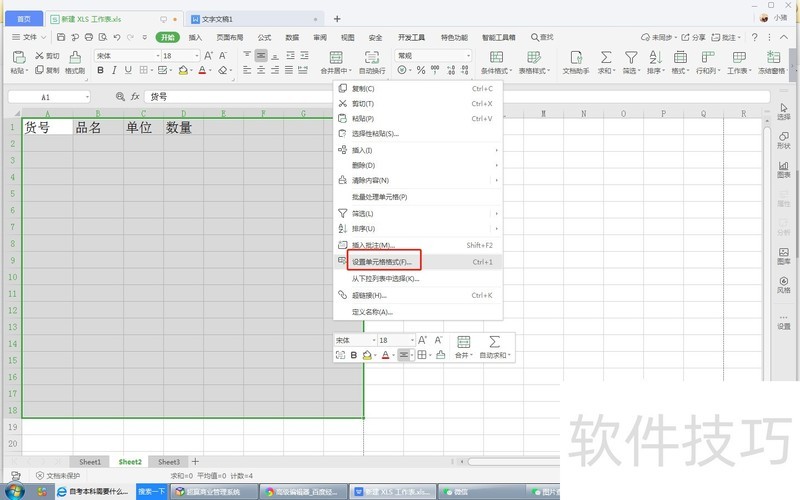Click 设置单元格格式 in the context menu

(381, 262)
